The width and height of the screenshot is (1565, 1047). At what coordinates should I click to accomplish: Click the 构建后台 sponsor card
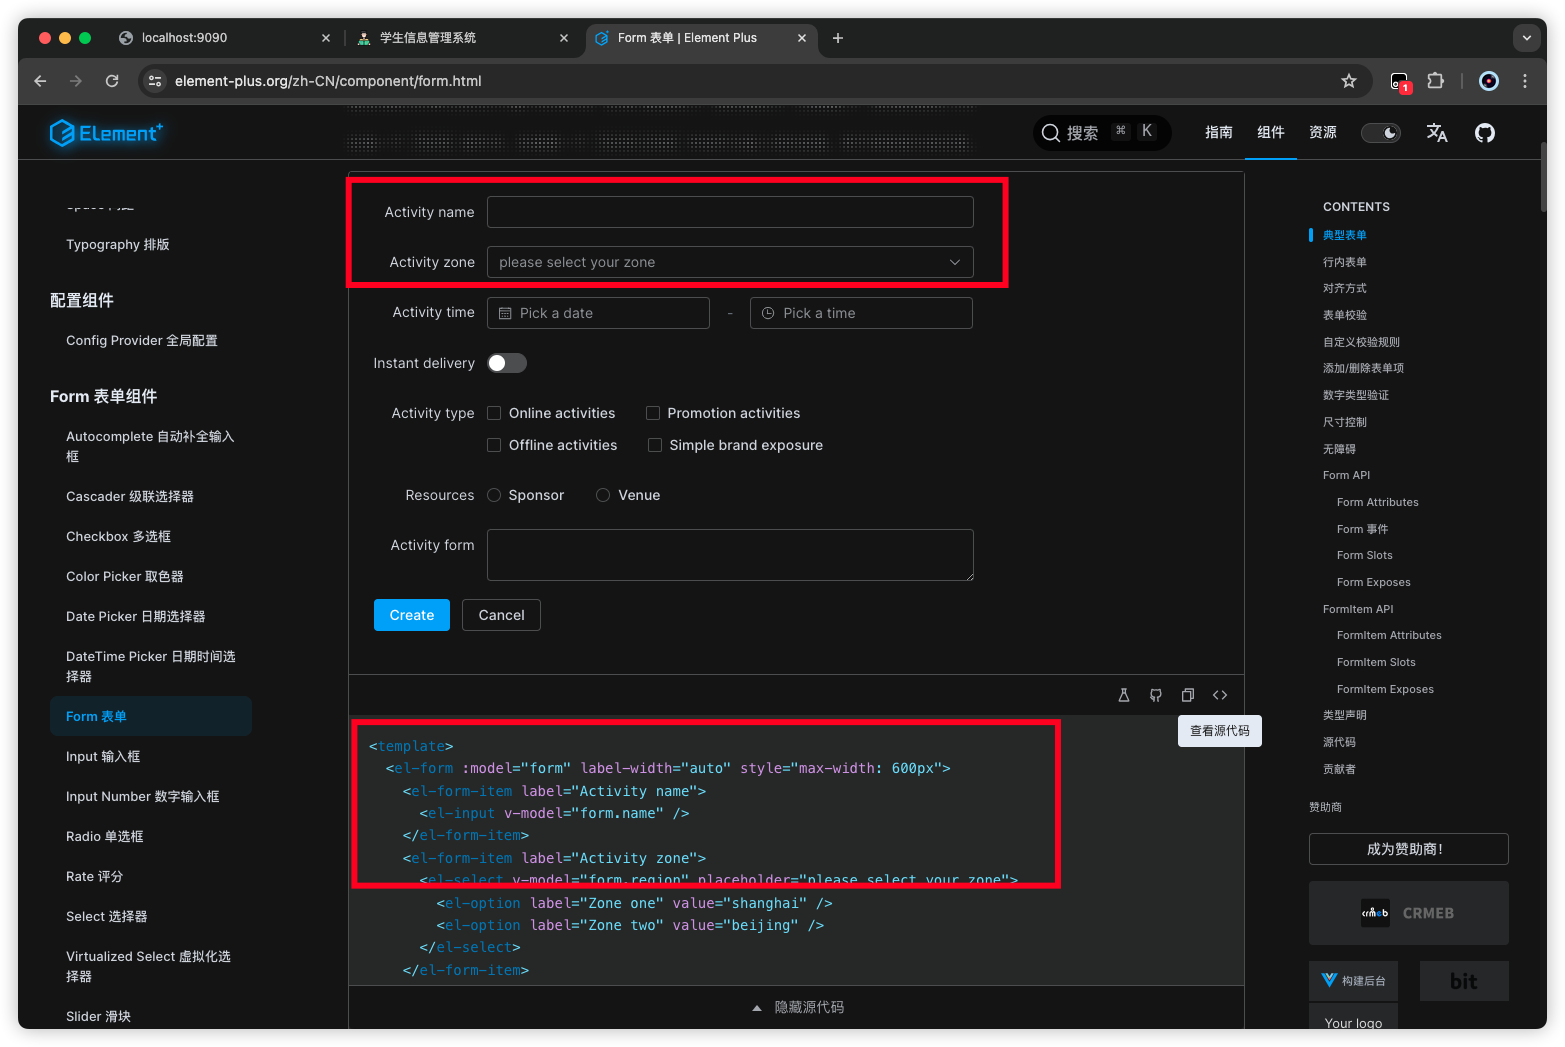1353,981
